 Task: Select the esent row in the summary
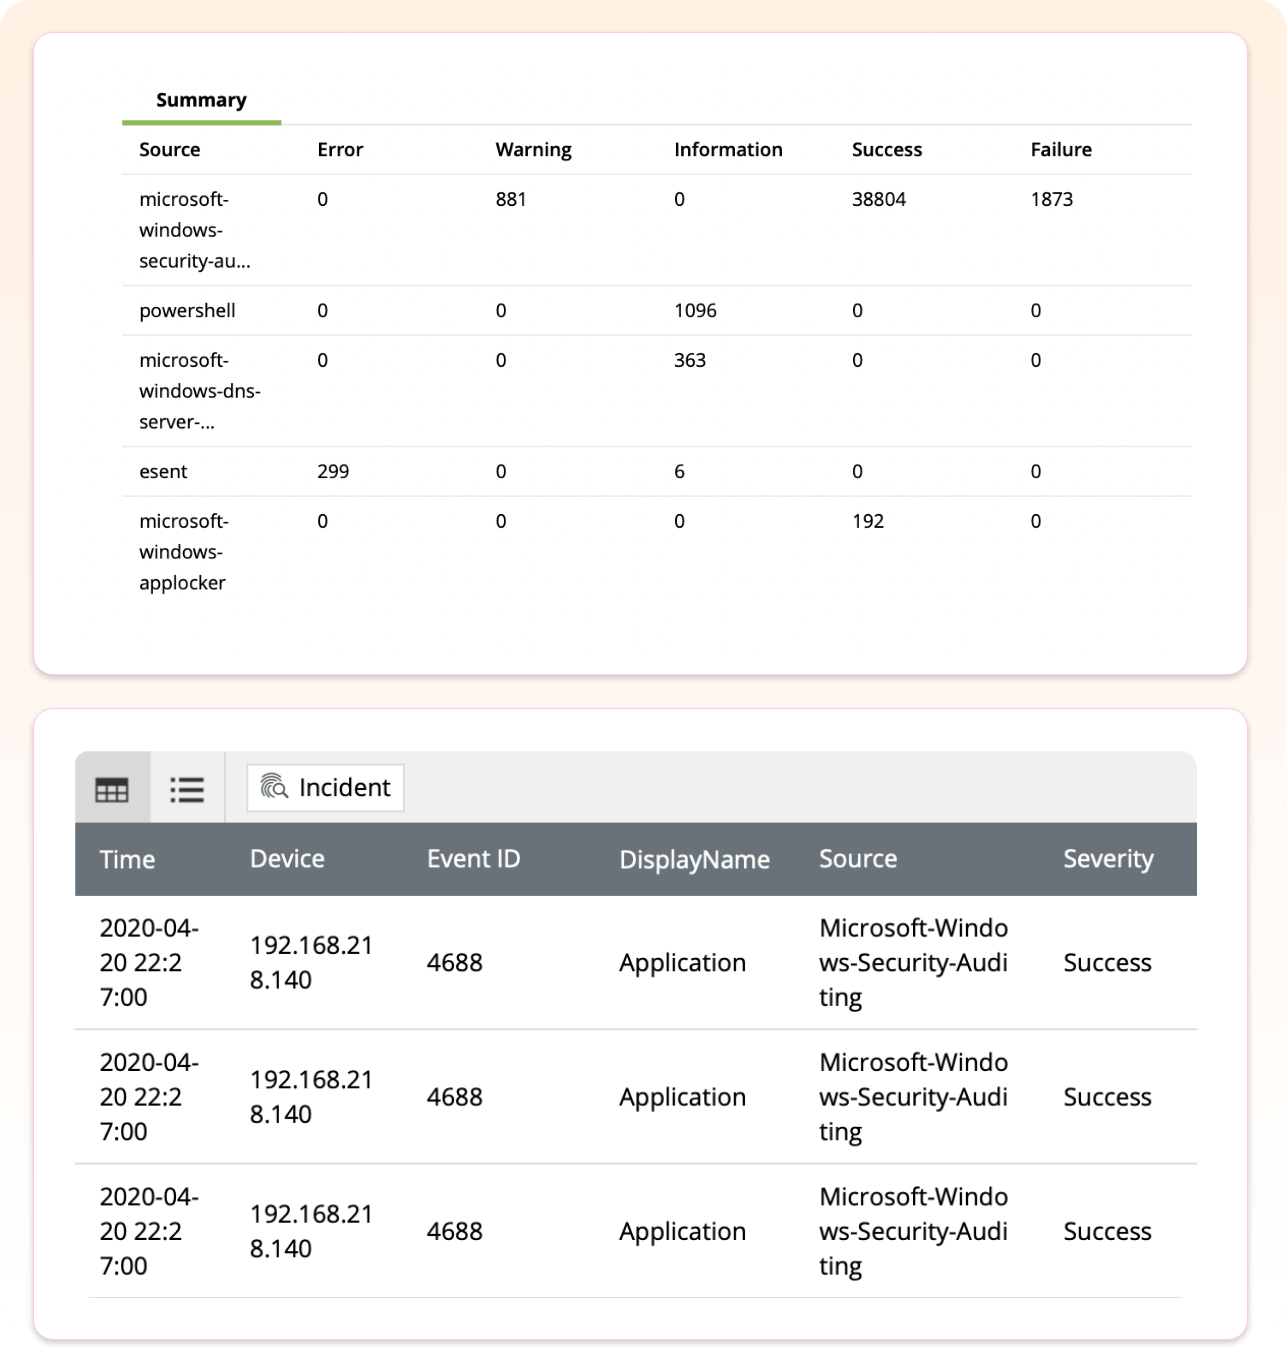tap(163, 471)
